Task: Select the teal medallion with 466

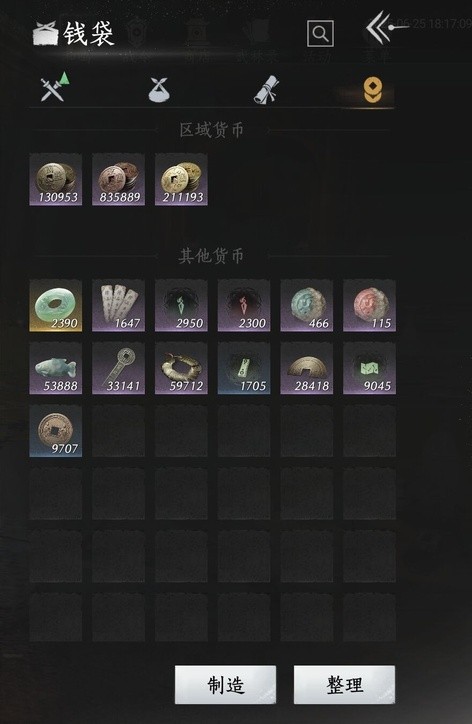Action: point(307,305)
